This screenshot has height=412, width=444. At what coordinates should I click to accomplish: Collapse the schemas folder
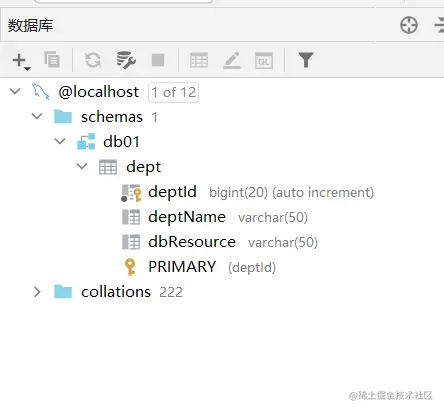tap(37, 116)
